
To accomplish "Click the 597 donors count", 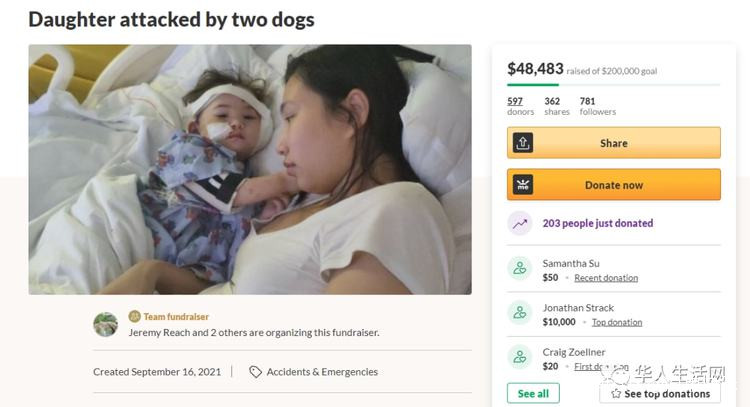I will tap(515, 101).
